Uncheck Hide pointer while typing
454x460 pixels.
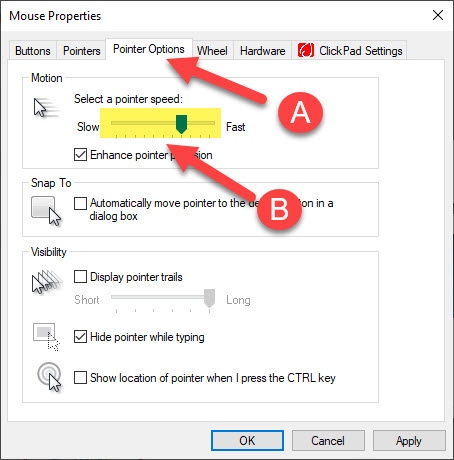coord(80,337)
